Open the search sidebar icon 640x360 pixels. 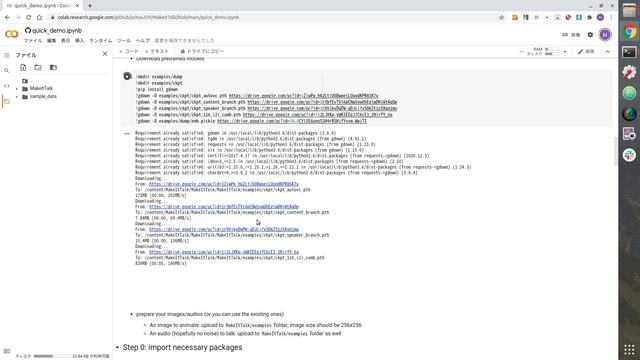[7, 71]
